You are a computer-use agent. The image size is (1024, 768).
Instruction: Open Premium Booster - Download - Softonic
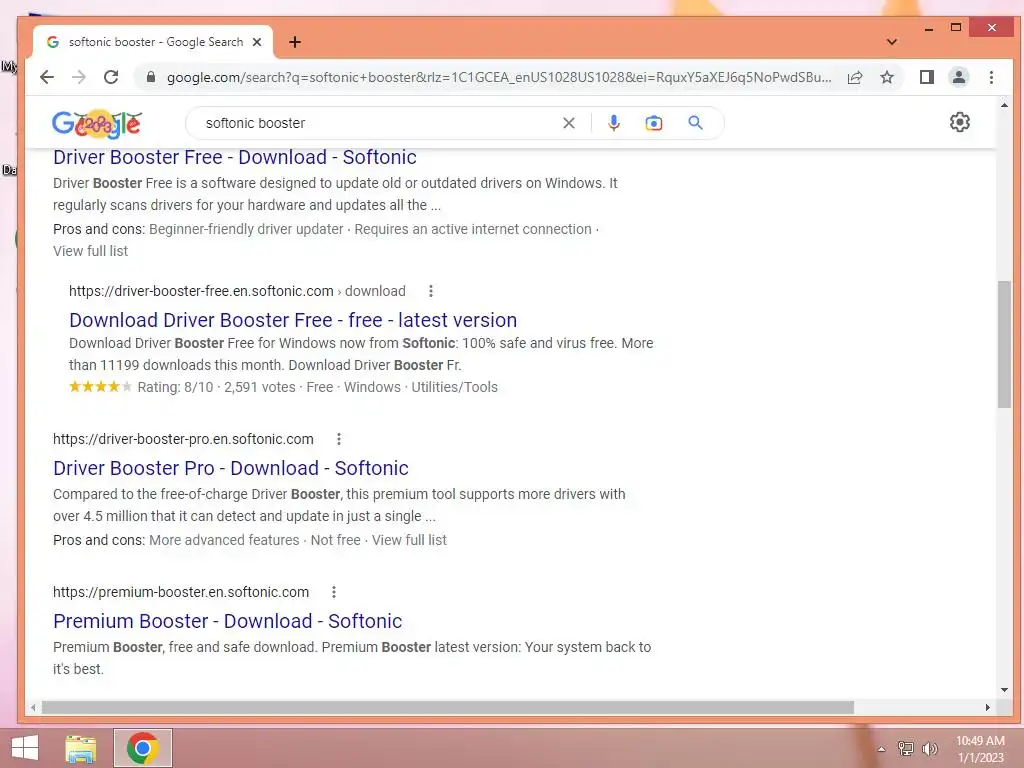coord(227,621)
